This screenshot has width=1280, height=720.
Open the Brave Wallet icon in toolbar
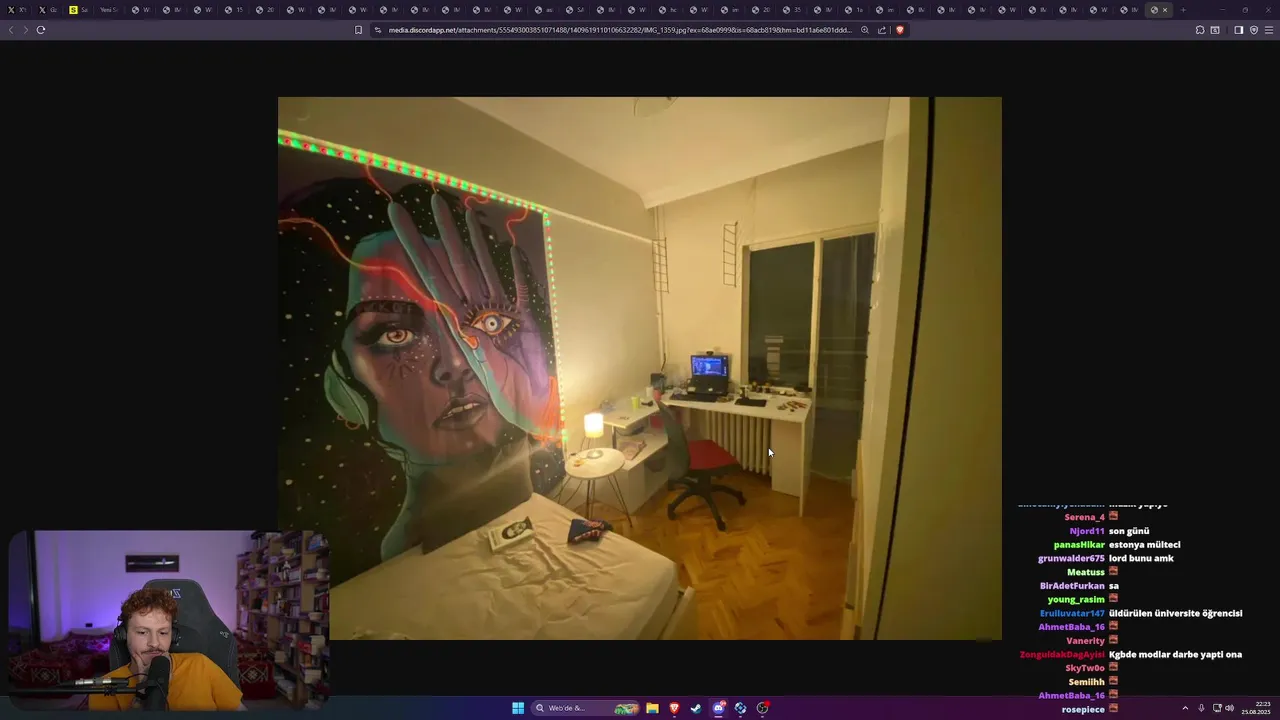coord(1215,30)
